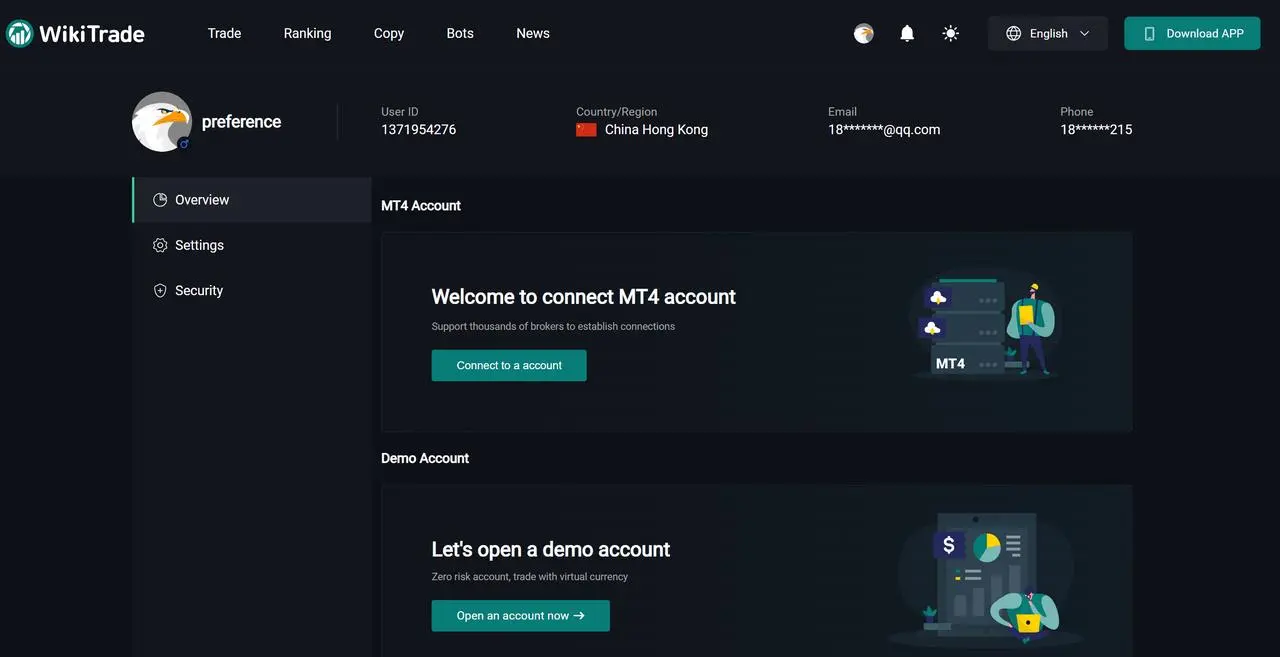Expand the English language dropdown

(x=1048, y=33)
